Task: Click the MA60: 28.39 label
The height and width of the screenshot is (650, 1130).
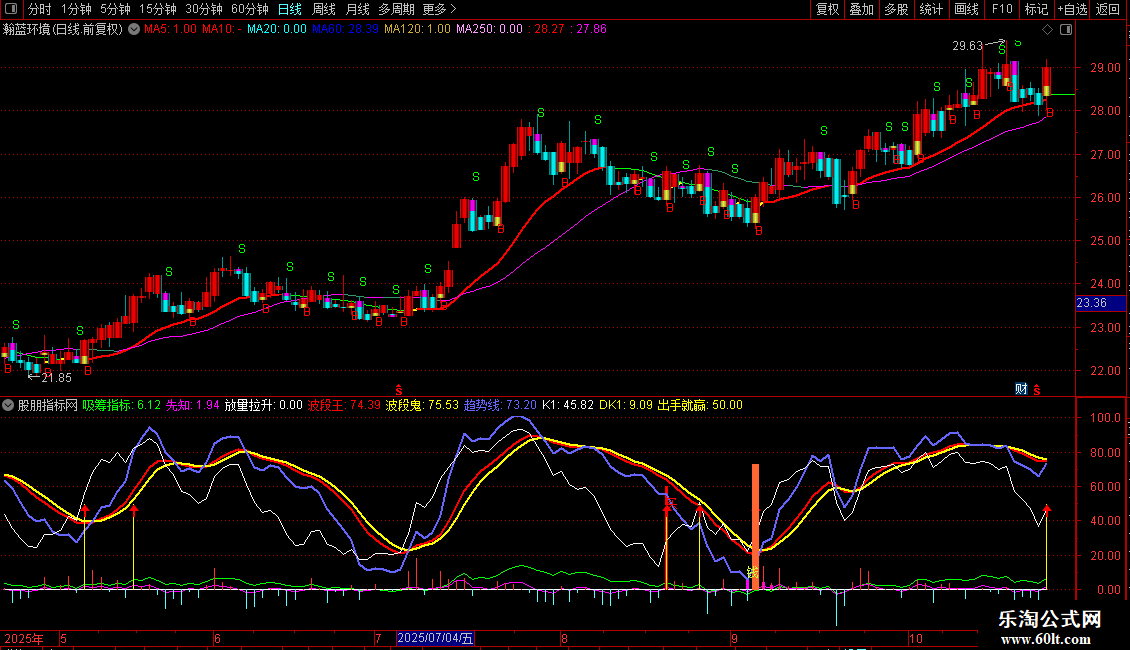Action: click(x=345, y=30)
